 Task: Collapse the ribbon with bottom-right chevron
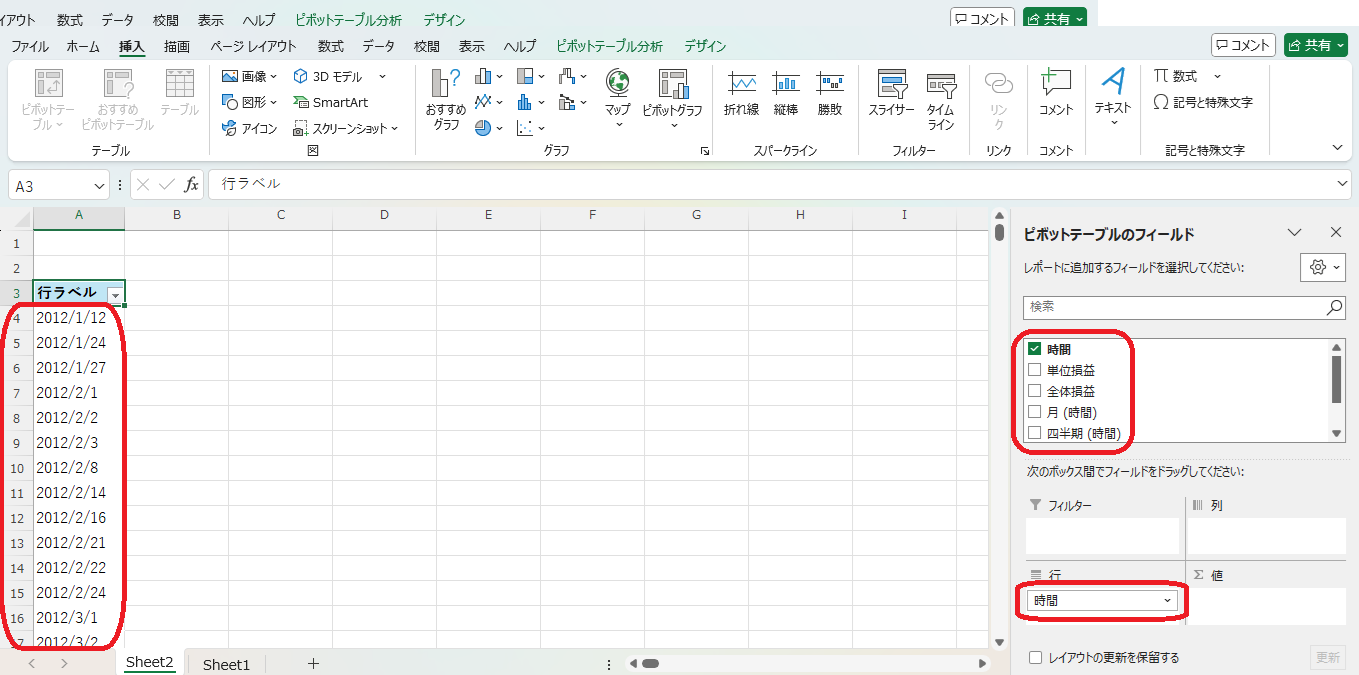click(1338, 148)
